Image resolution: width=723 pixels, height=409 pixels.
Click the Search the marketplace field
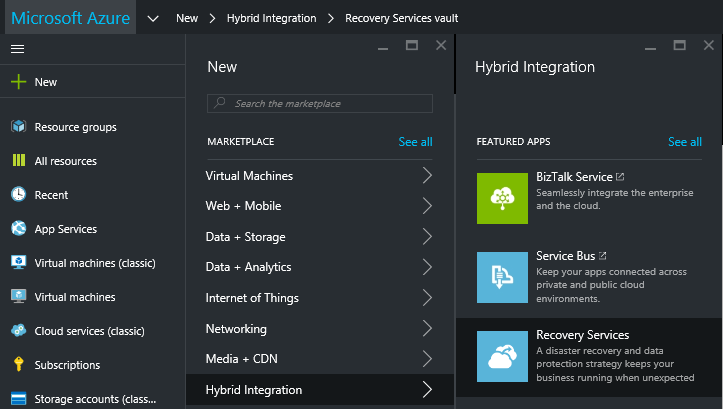(320, 103)
